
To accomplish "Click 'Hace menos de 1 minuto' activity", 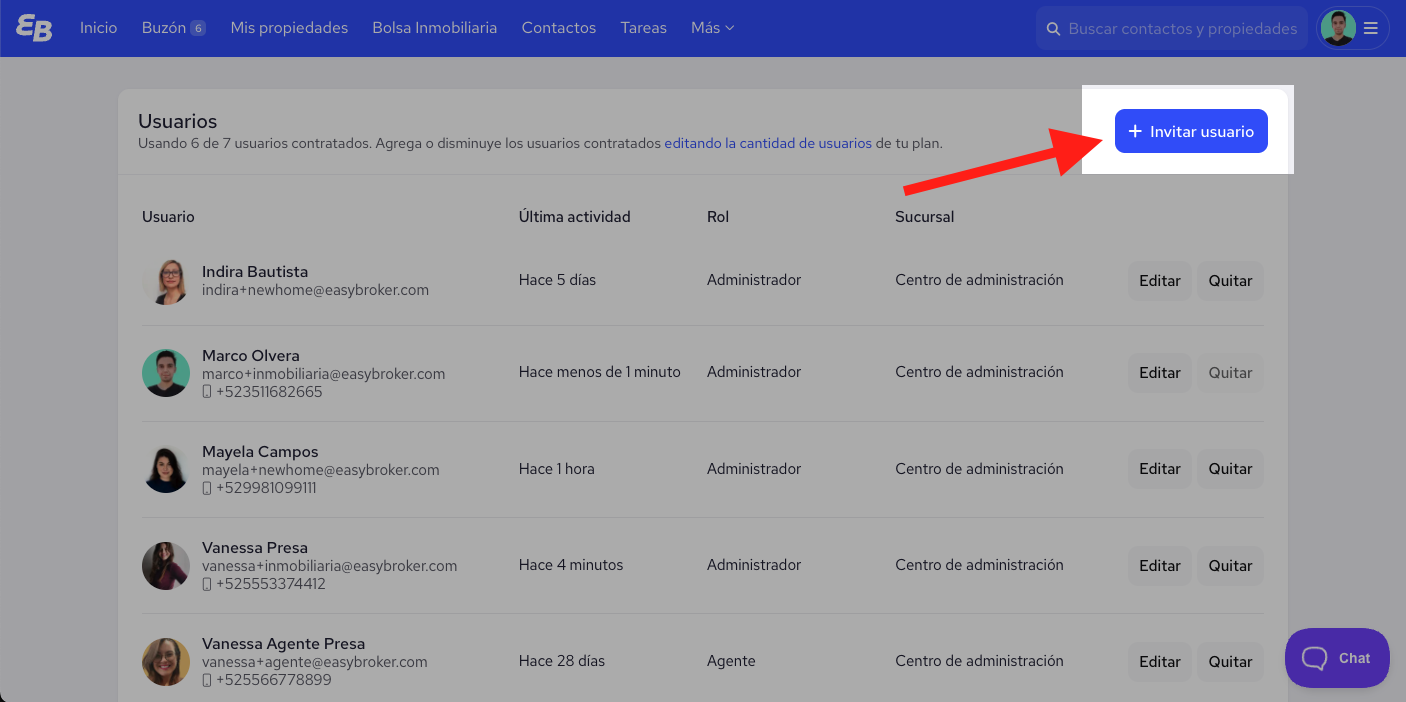I will [x=599, y=372].
